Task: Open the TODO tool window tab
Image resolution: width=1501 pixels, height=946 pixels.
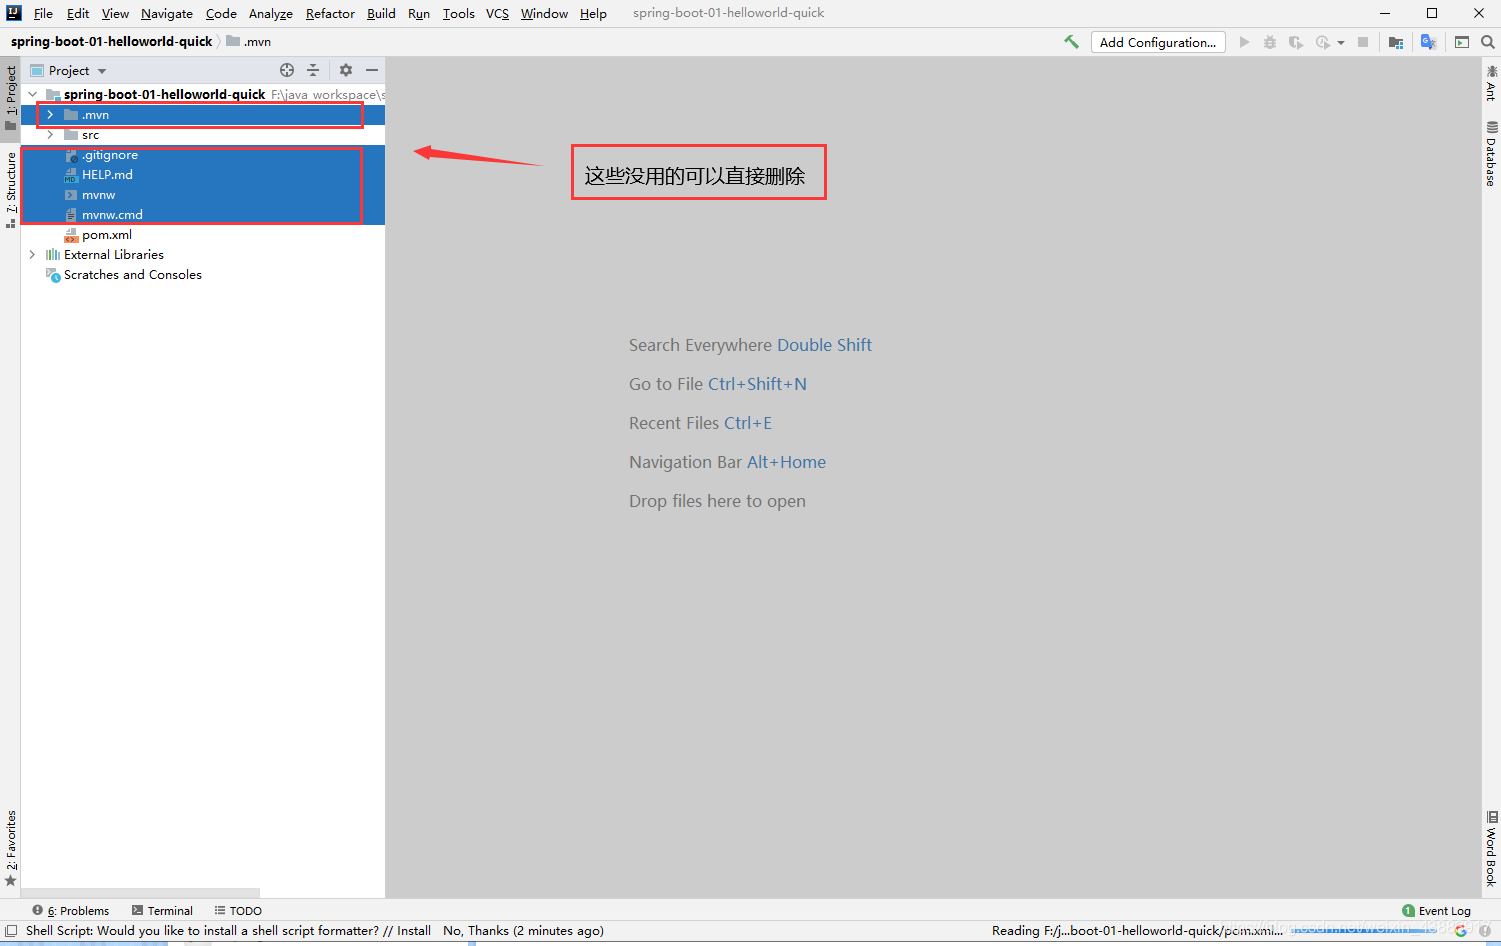Action: (238, 910)
